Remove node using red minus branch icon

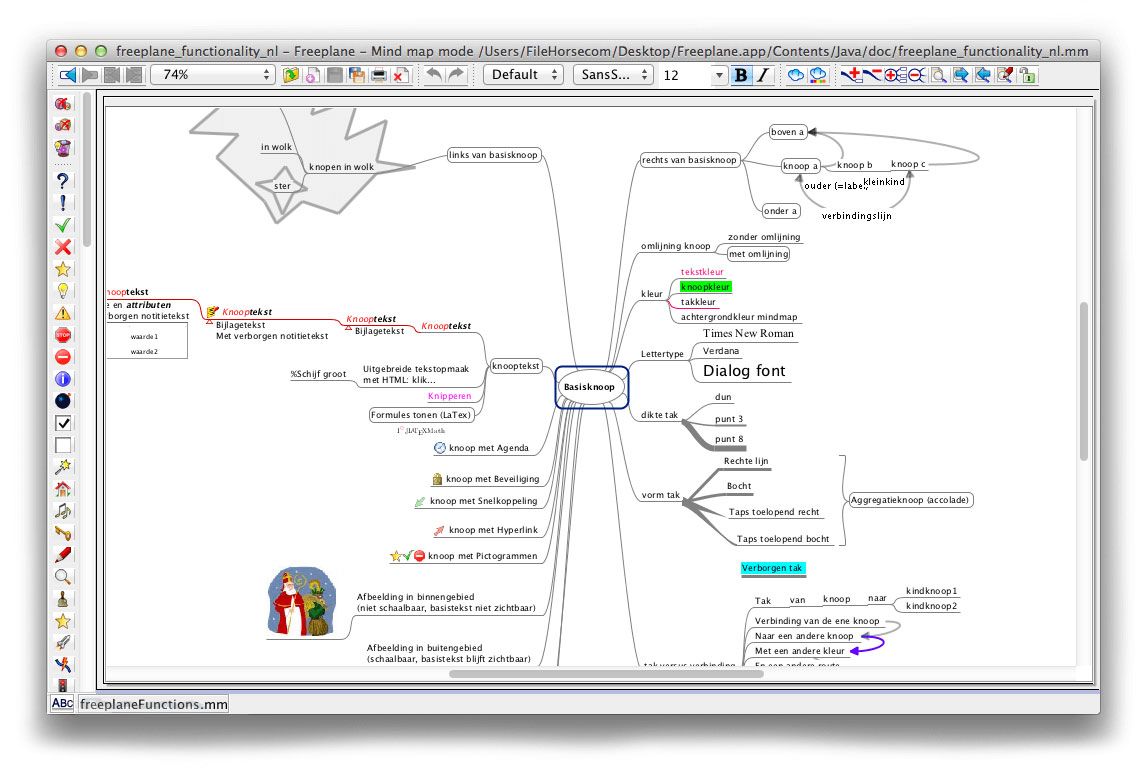click(x=872, y=74)
